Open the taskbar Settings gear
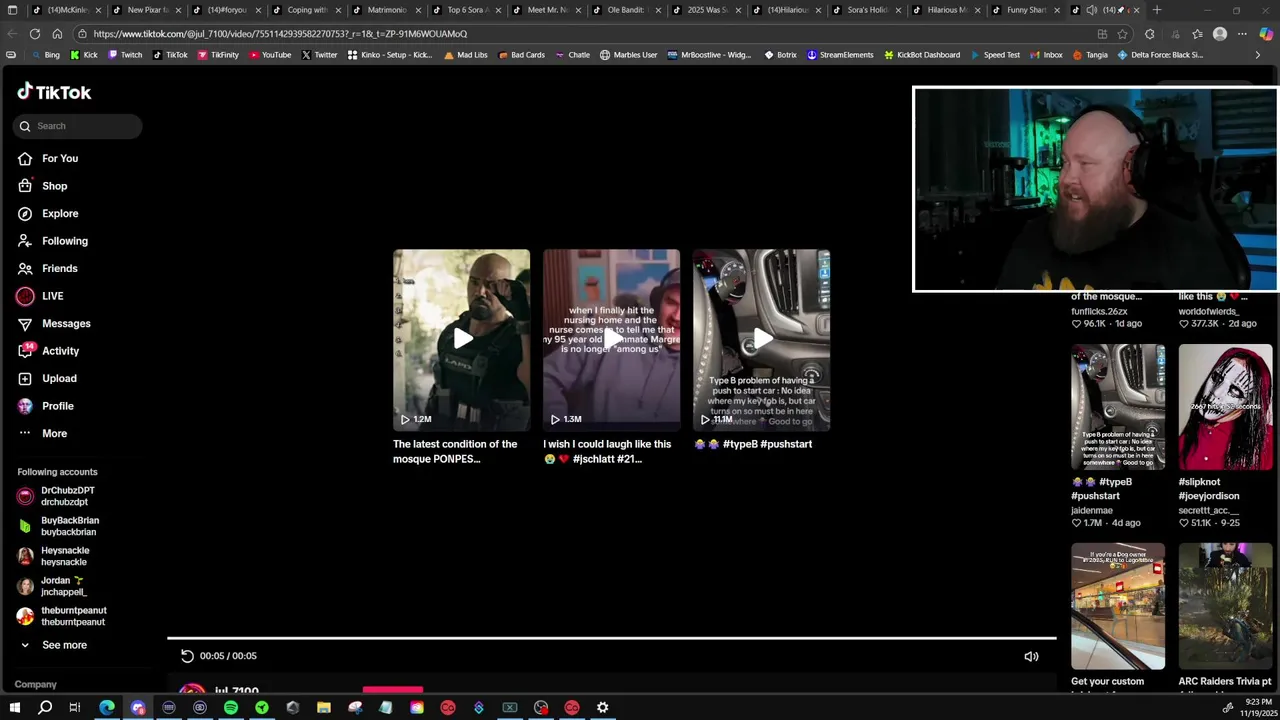This screenshot has width=1280, height=720. 603,708
